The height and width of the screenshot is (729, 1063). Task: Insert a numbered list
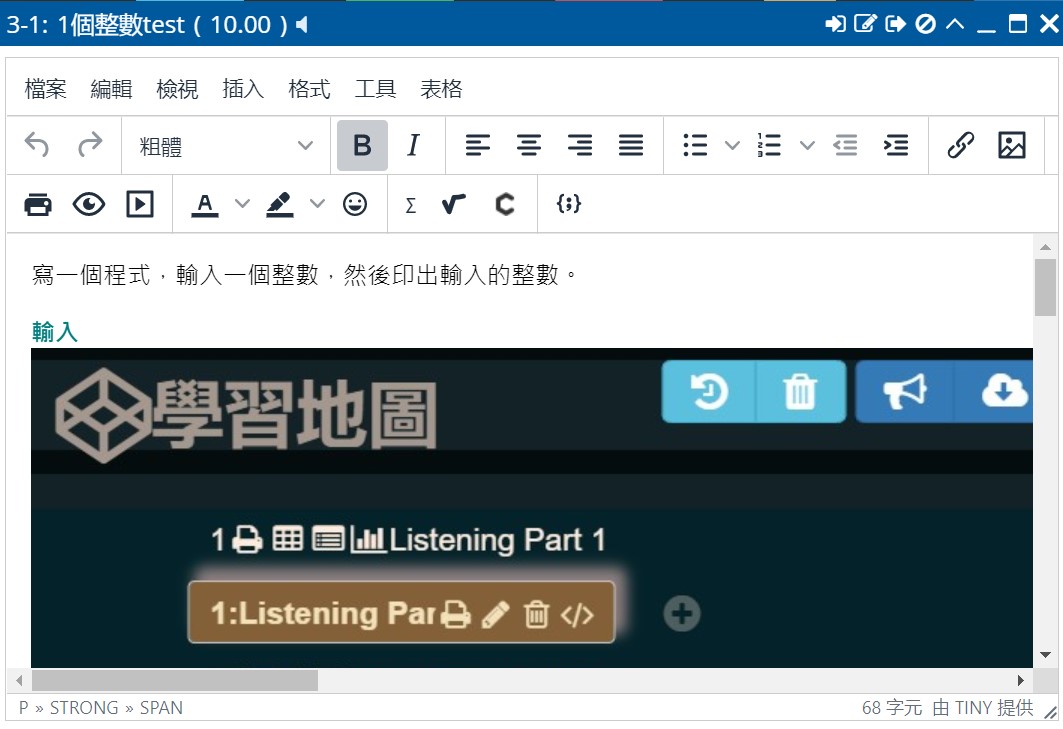(x=769, y=145)
